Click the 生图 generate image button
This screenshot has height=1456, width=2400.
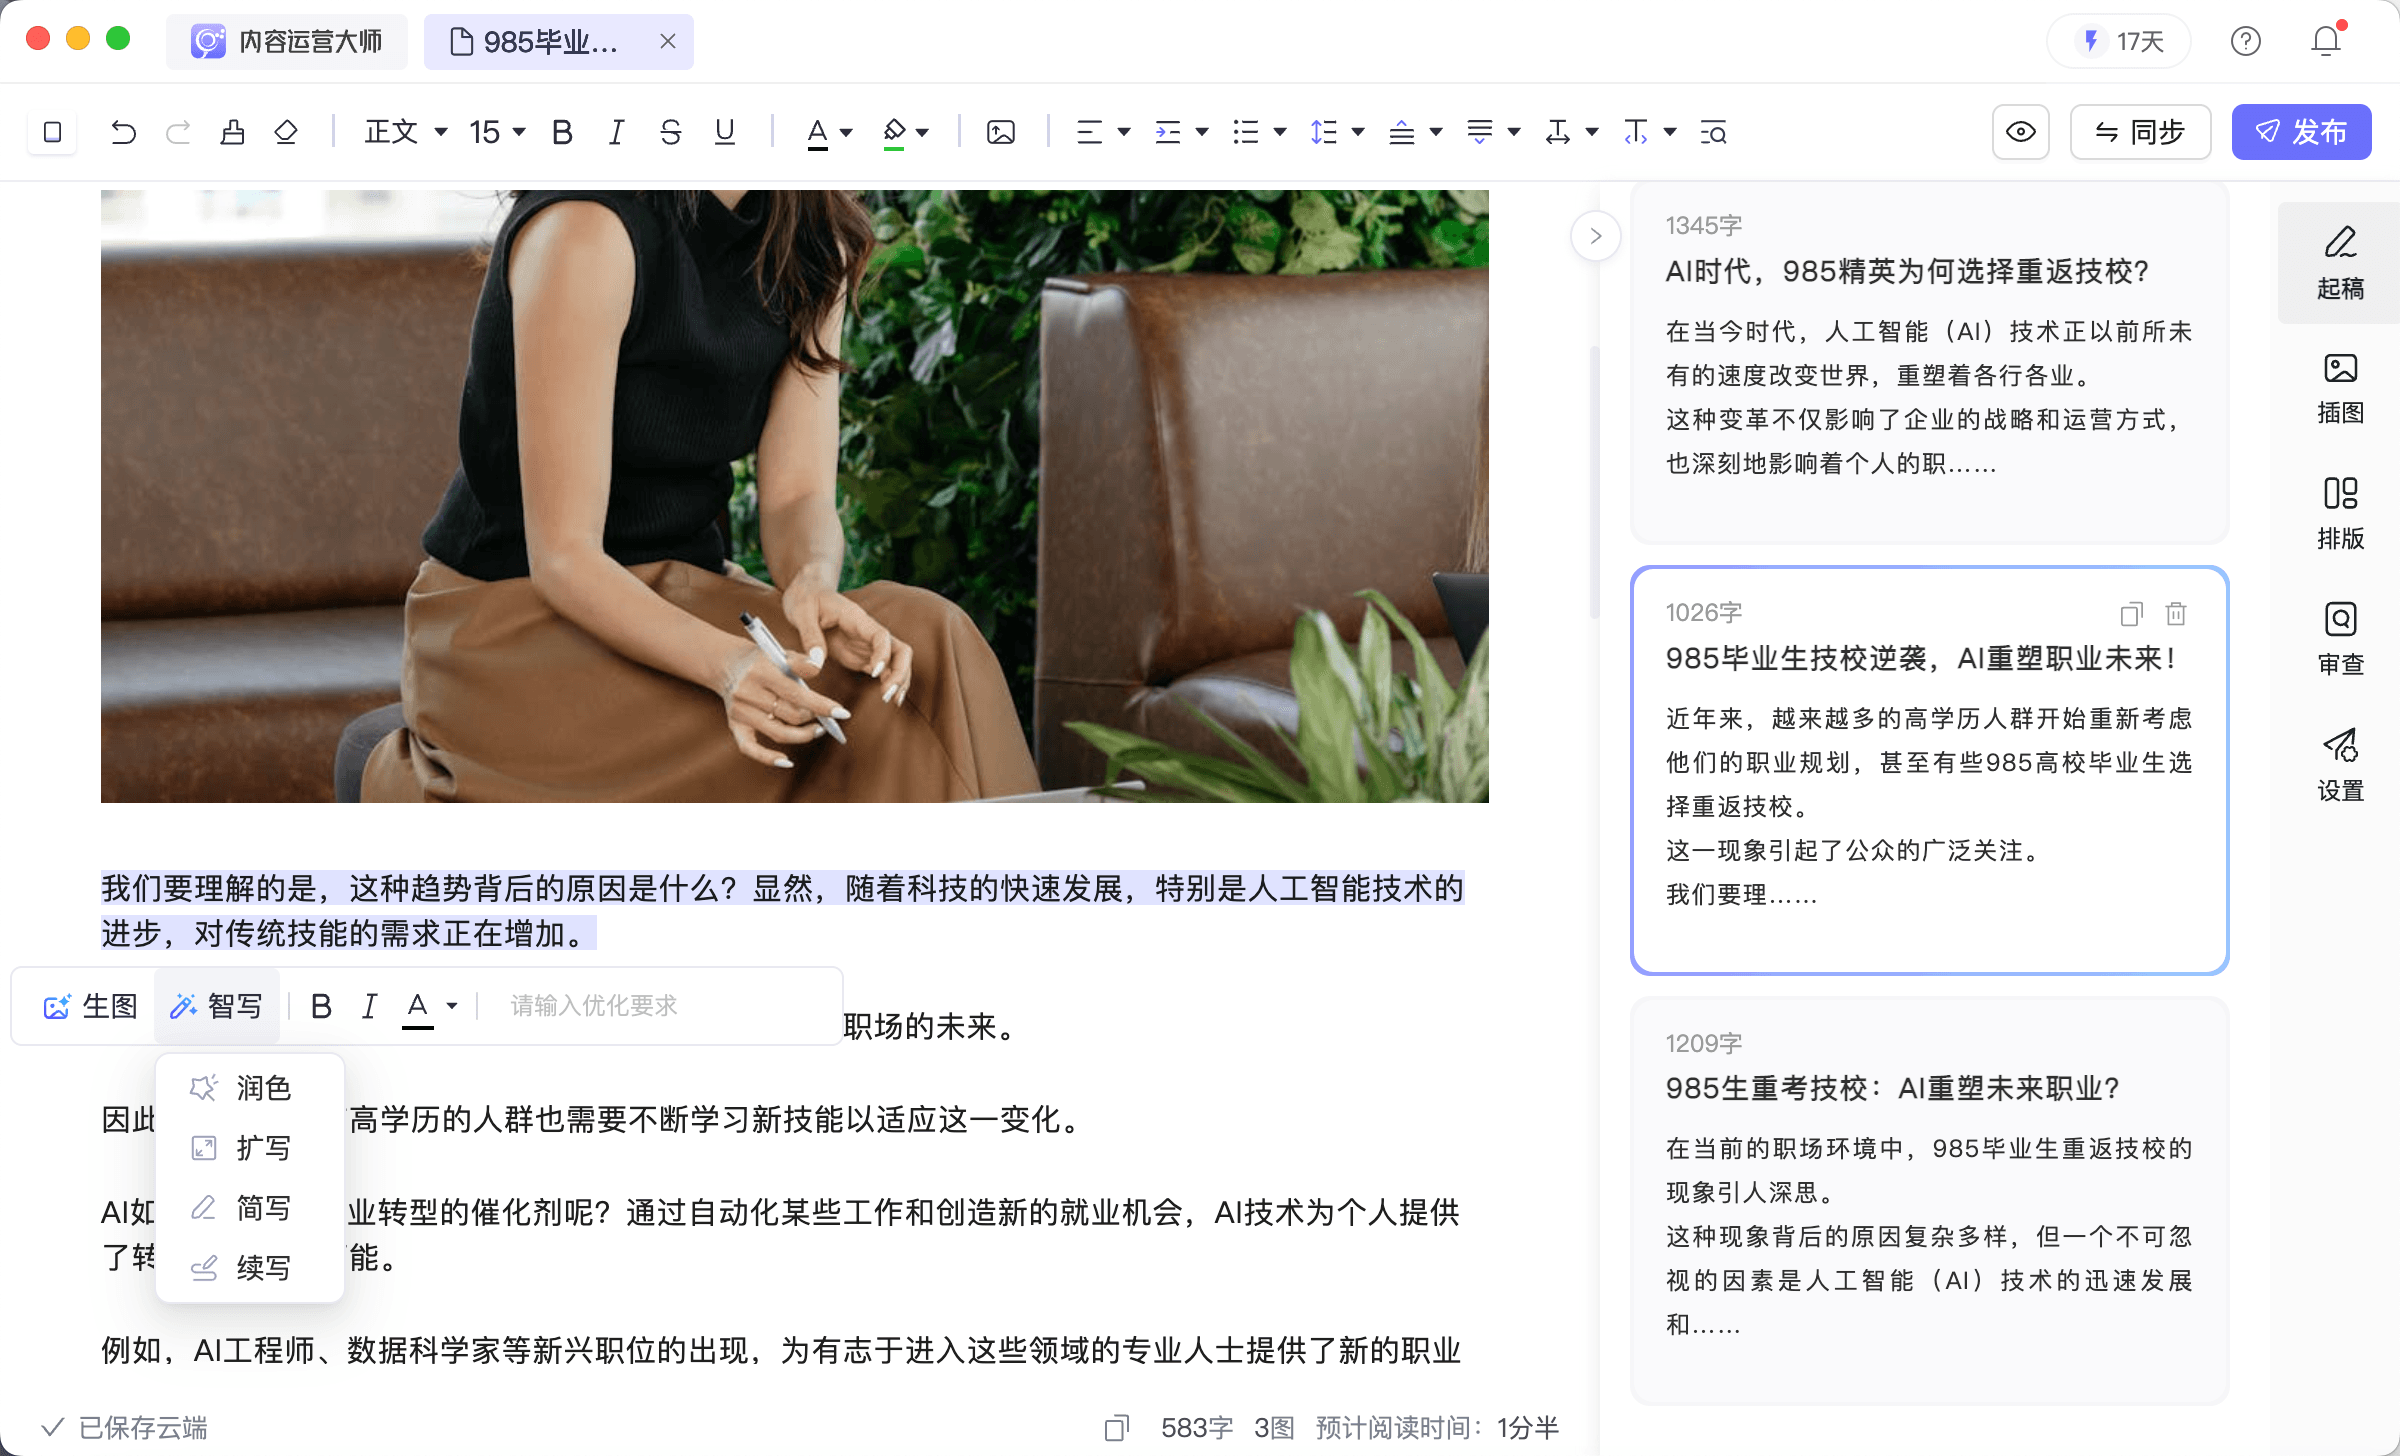pos(90,1006)
